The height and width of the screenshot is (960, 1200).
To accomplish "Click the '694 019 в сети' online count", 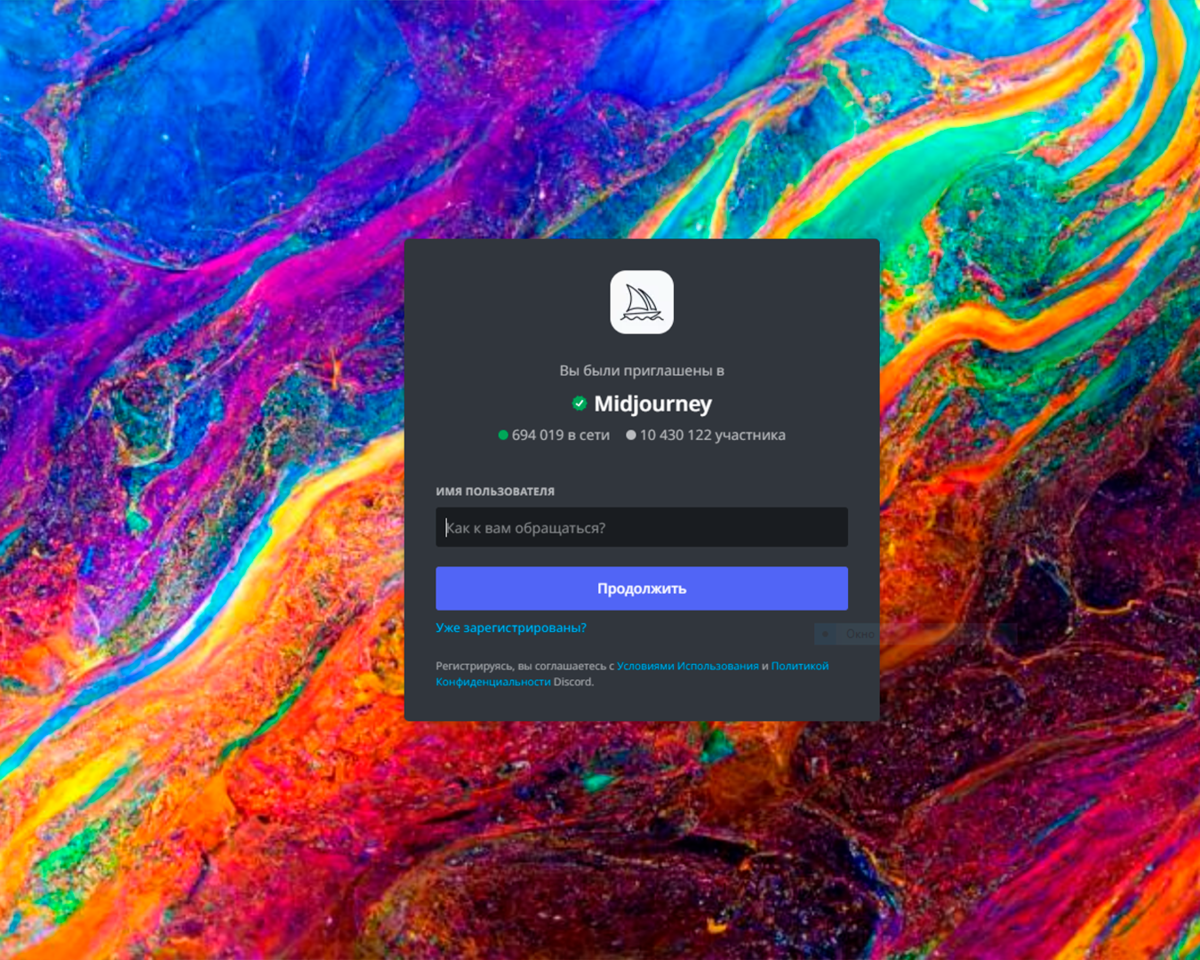I will tap(561, 435).
